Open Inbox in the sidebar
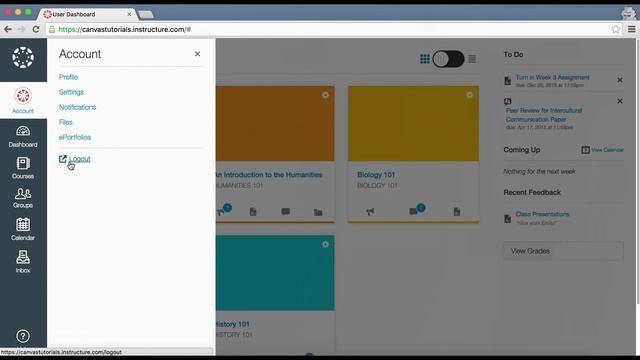Image resolution: width=640 pixels, height=360 pixels. [23, 262]
